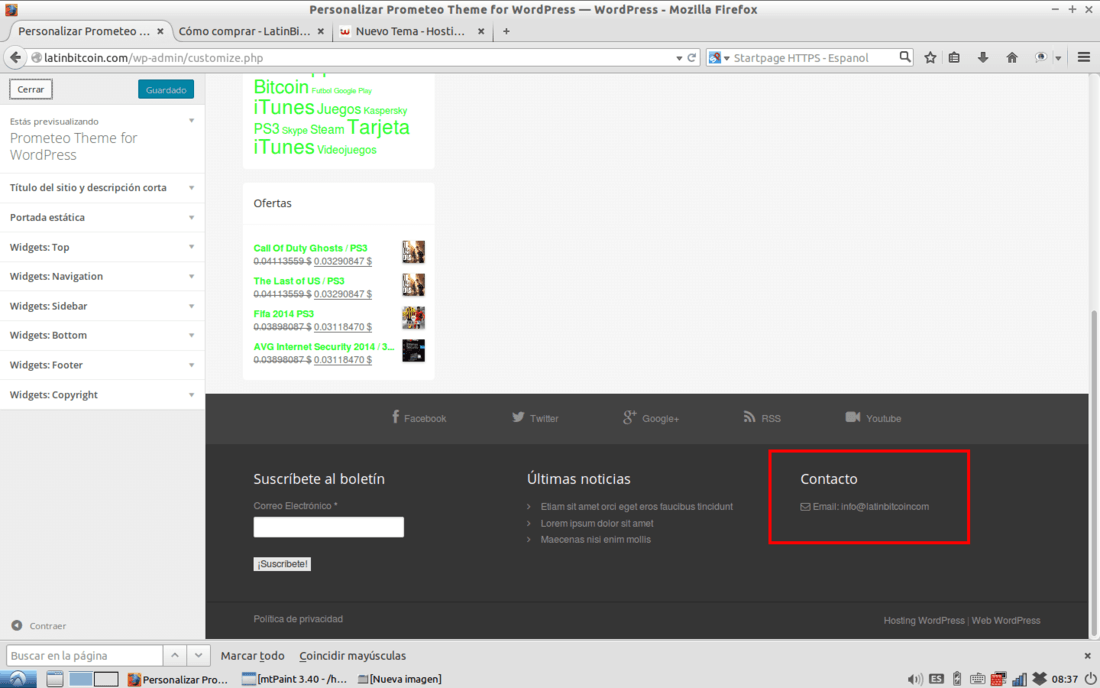Find the previous match with up arrow
1100x688 pixels.
tap(175, 656)
